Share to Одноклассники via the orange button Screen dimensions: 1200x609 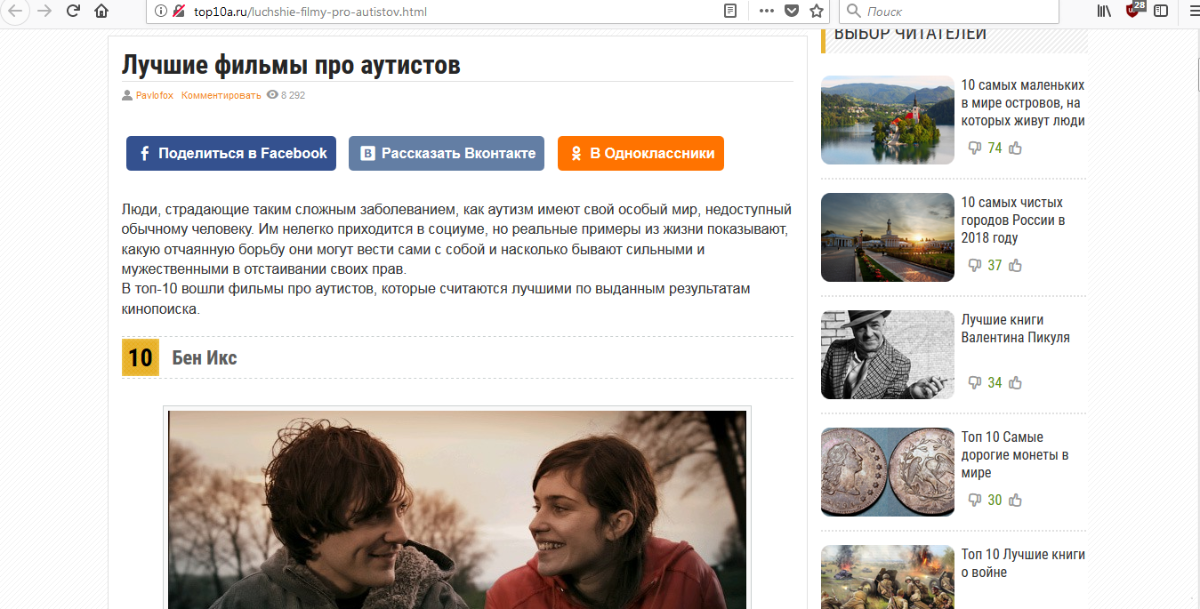point(640,153)
